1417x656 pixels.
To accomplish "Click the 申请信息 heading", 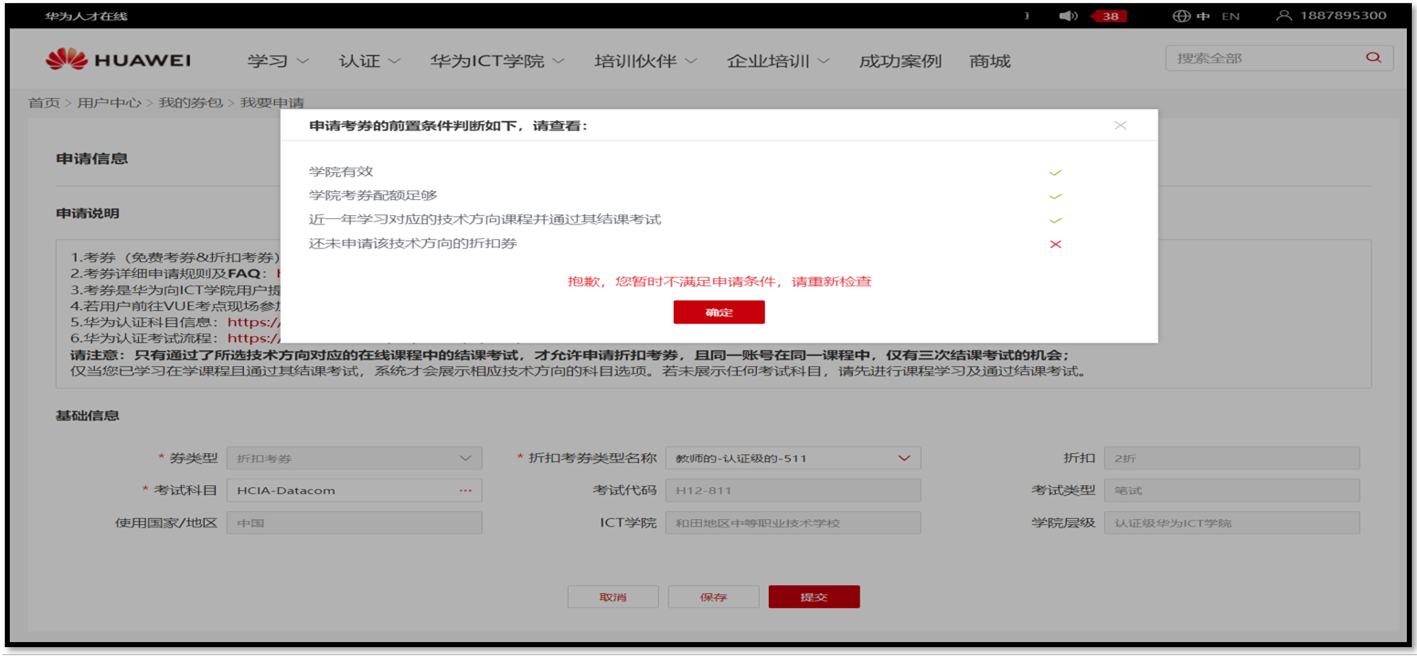I will pos(92,159).
